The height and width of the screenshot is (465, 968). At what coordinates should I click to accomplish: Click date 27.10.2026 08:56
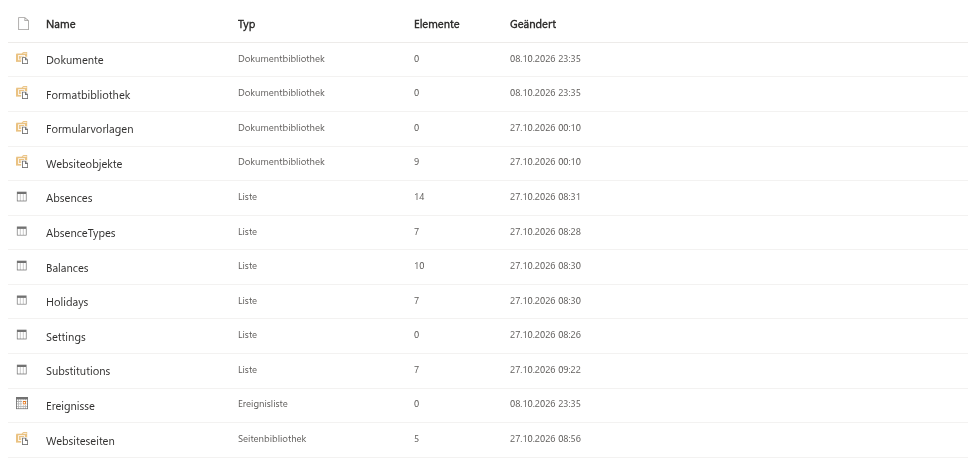point(545,438)
